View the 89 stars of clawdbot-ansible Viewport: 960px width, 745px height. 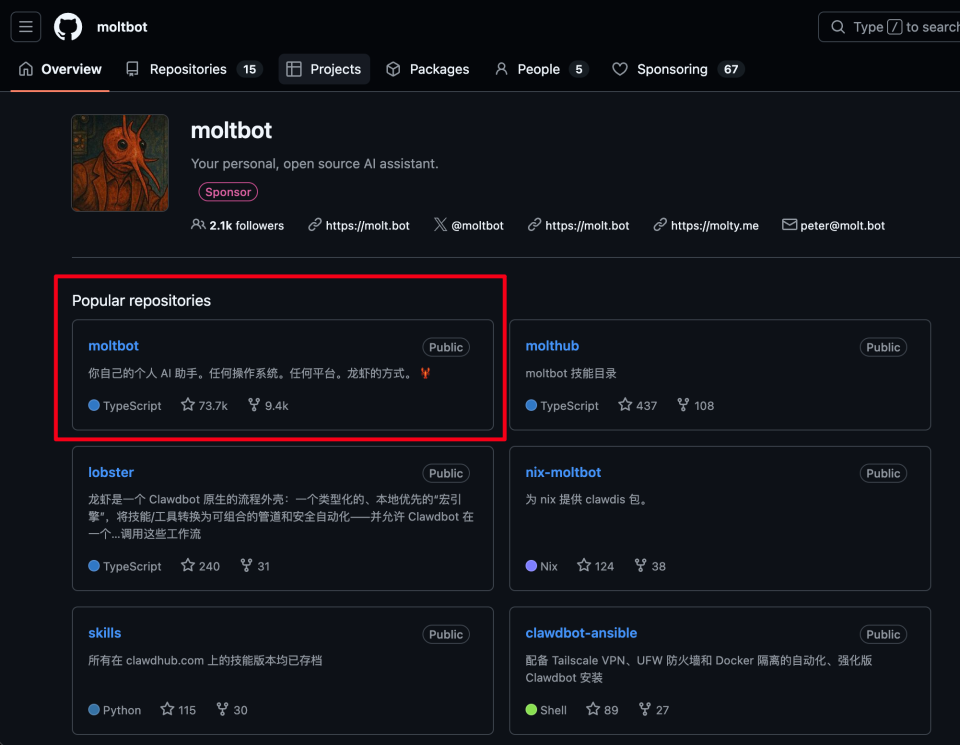602,710
